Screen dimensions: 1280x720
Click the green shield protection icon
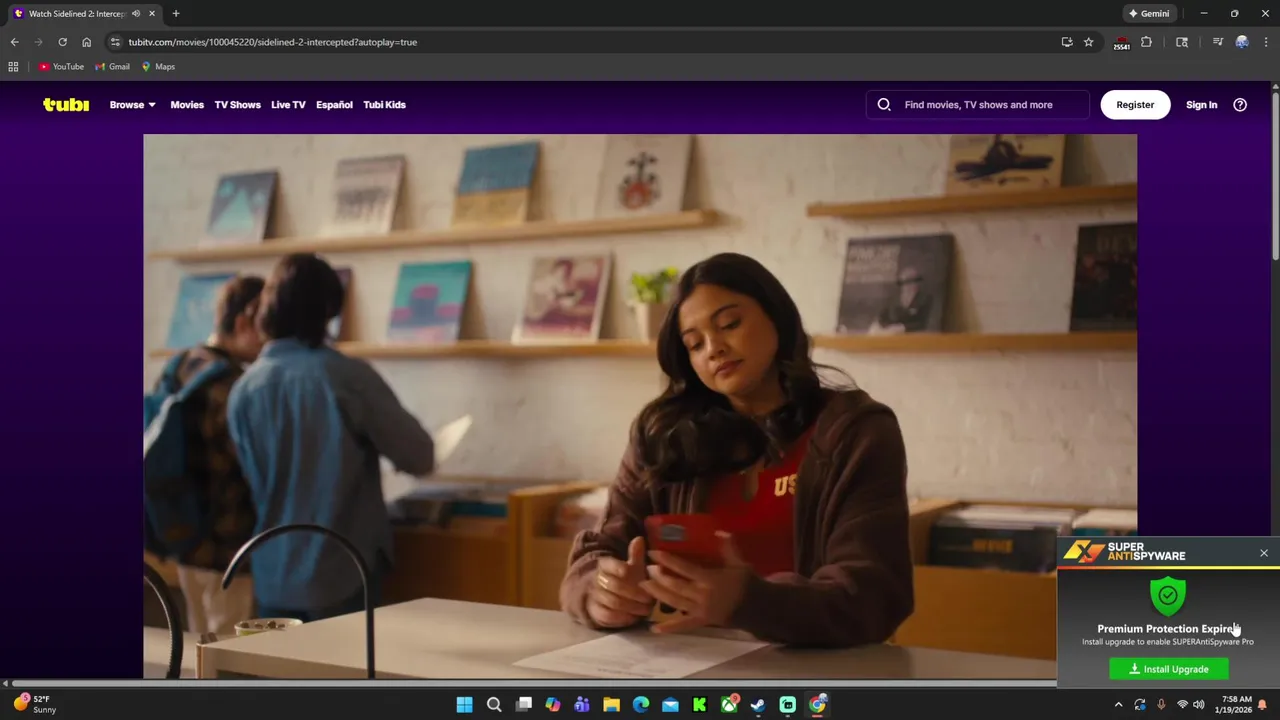(1168, 596)
